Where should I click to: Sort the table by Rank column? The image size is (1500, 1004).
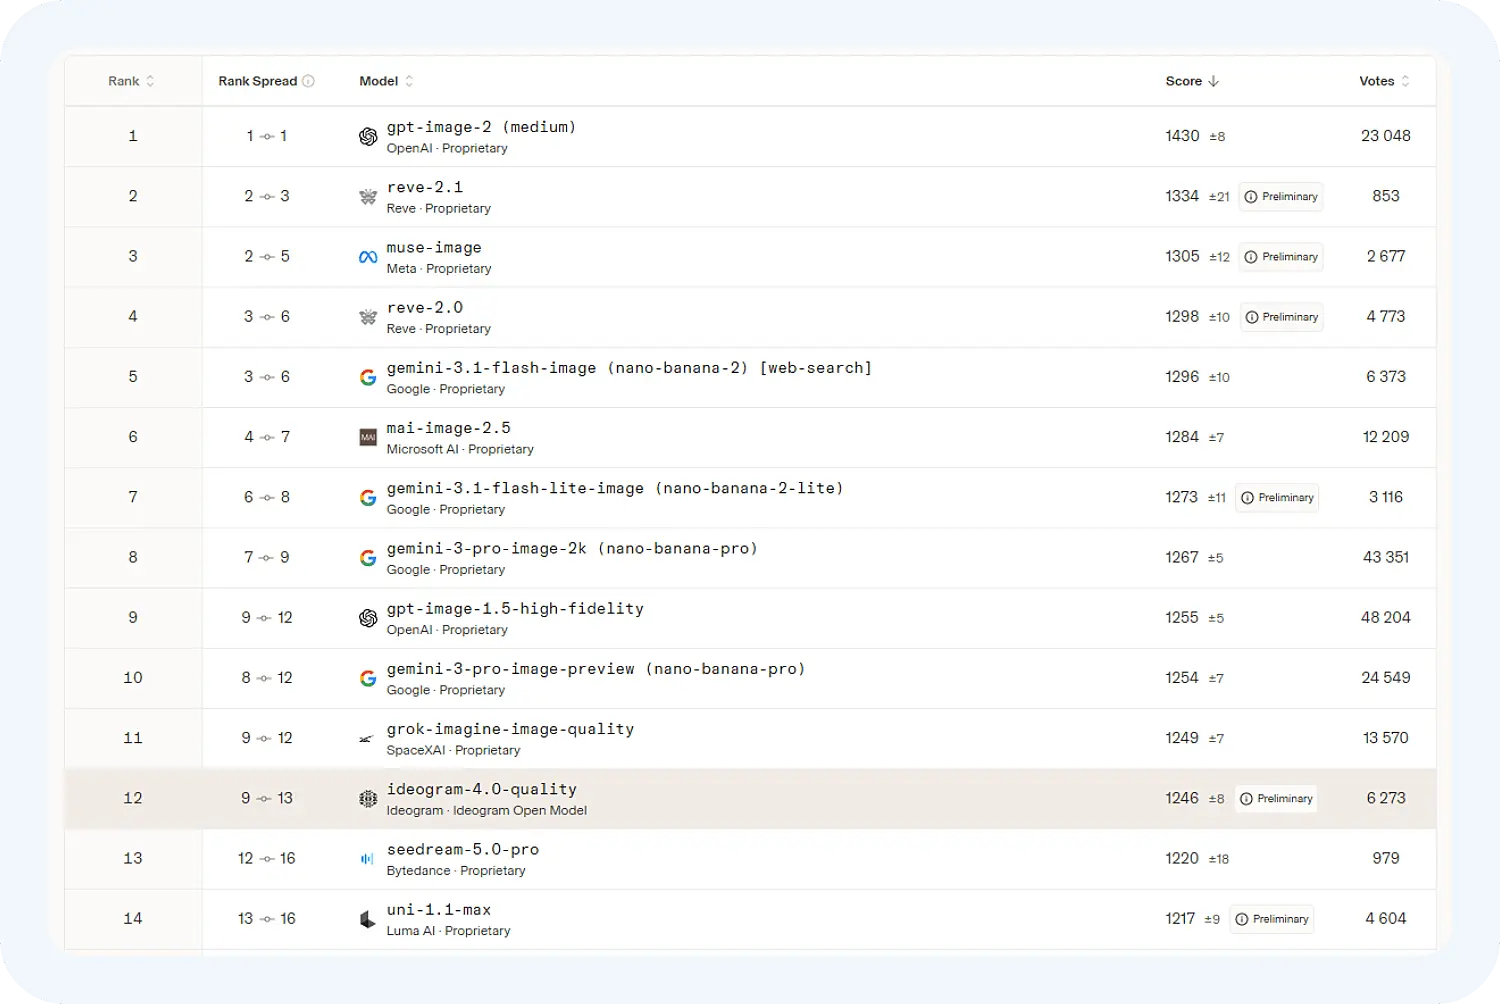pos(131,81)
